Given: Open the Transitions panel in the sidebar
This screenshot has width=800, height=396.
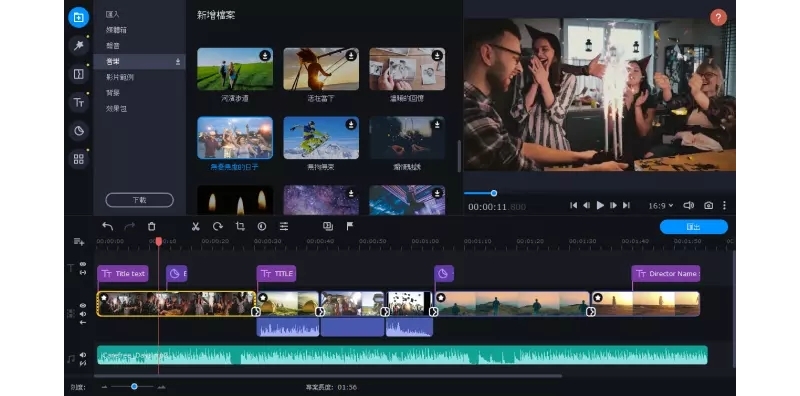Looking at the screenshot, I should click(79, 74).
